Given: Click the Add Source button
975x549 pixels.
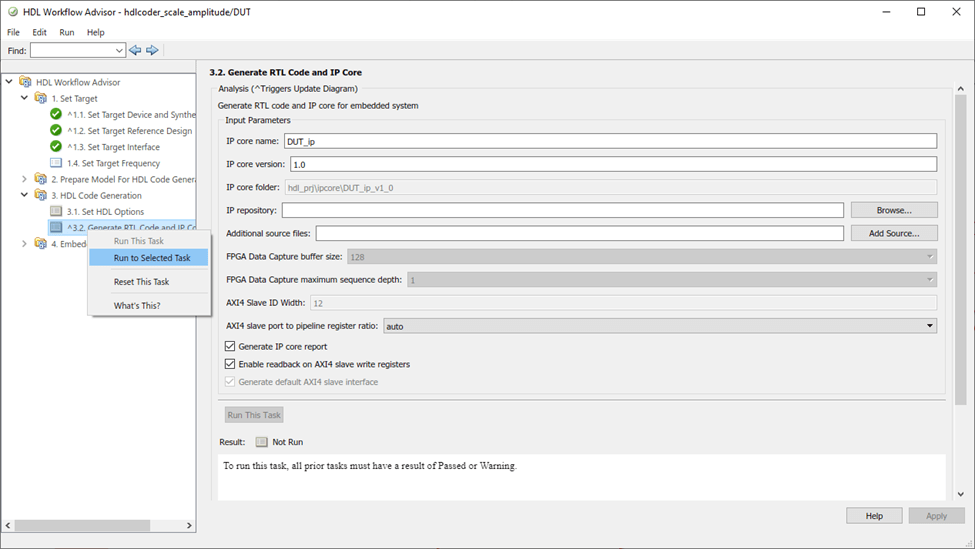Looking at the screenshot, I should point(893,233).
